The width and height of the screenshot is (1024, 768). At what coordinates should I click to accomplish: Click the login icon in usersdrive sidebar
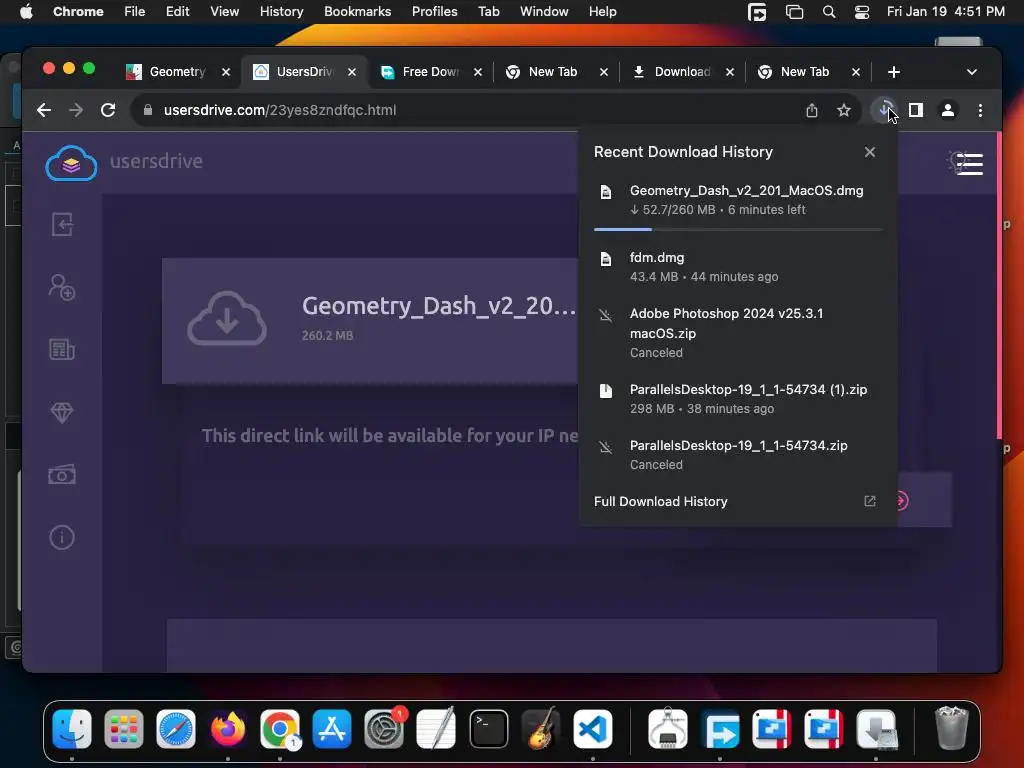click(62, 225)
